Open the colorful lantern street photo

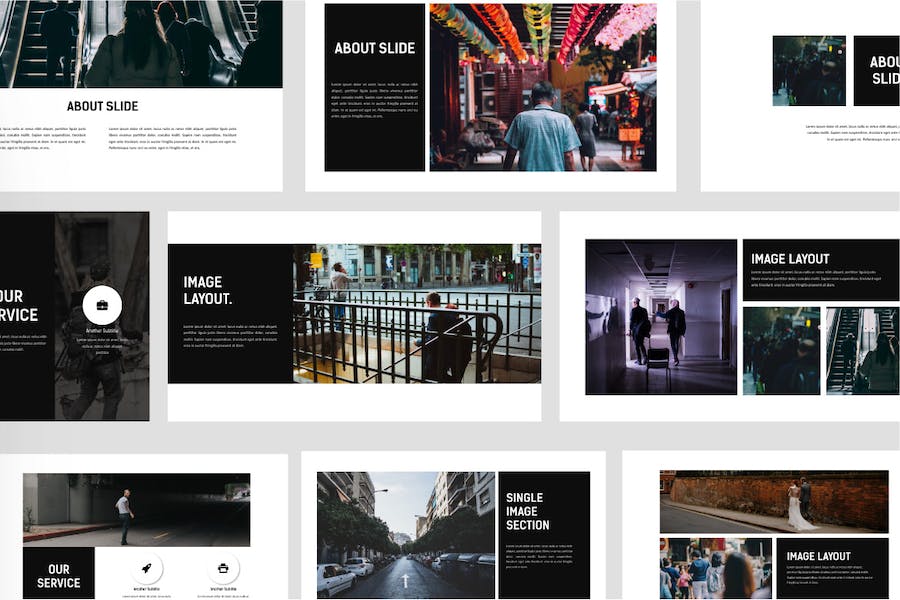pos(543,87)
